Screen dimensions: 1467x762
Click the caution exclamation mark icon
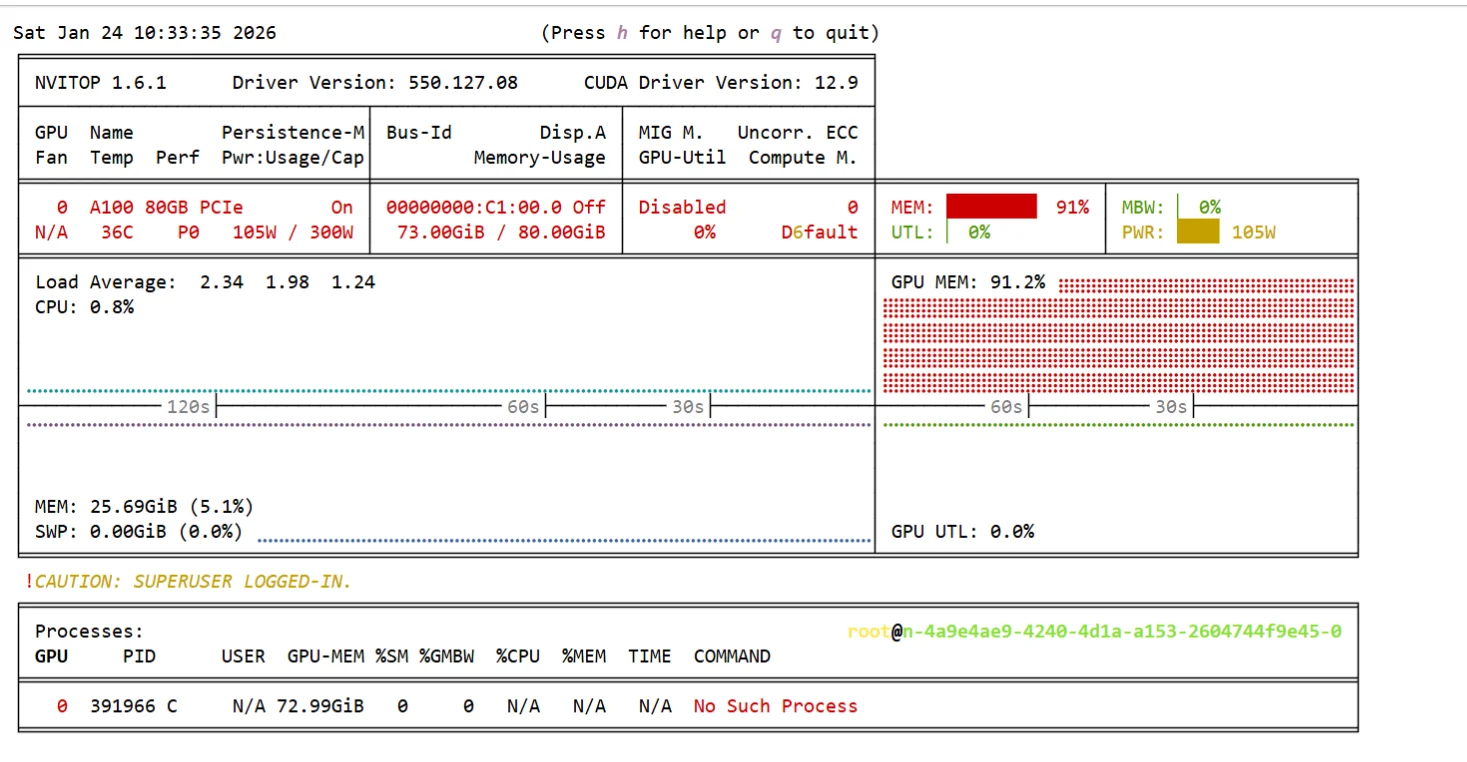[x=31, y=581]
